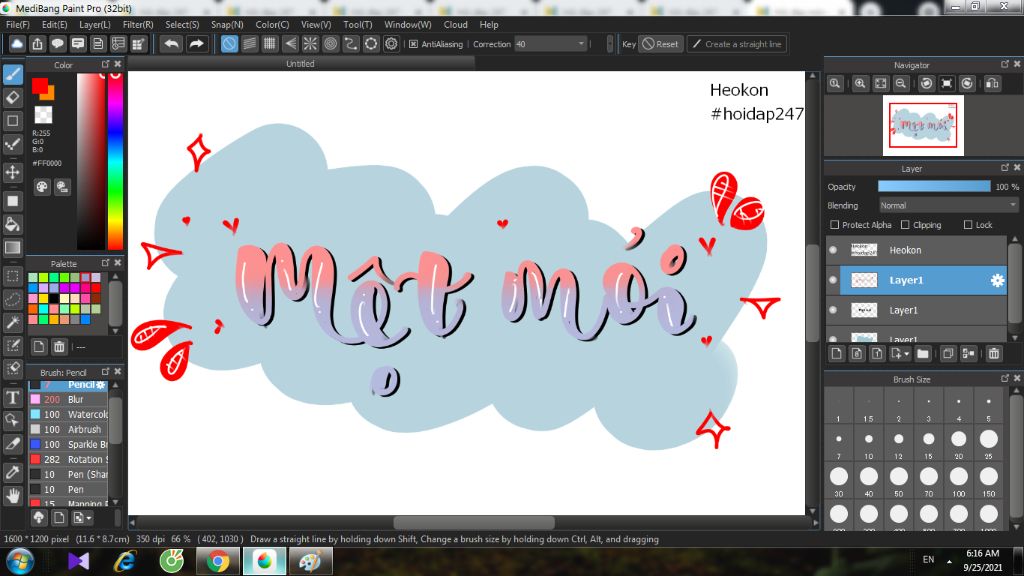
Task: Open Layer1 settings gear
Action: tap(997, 280)
